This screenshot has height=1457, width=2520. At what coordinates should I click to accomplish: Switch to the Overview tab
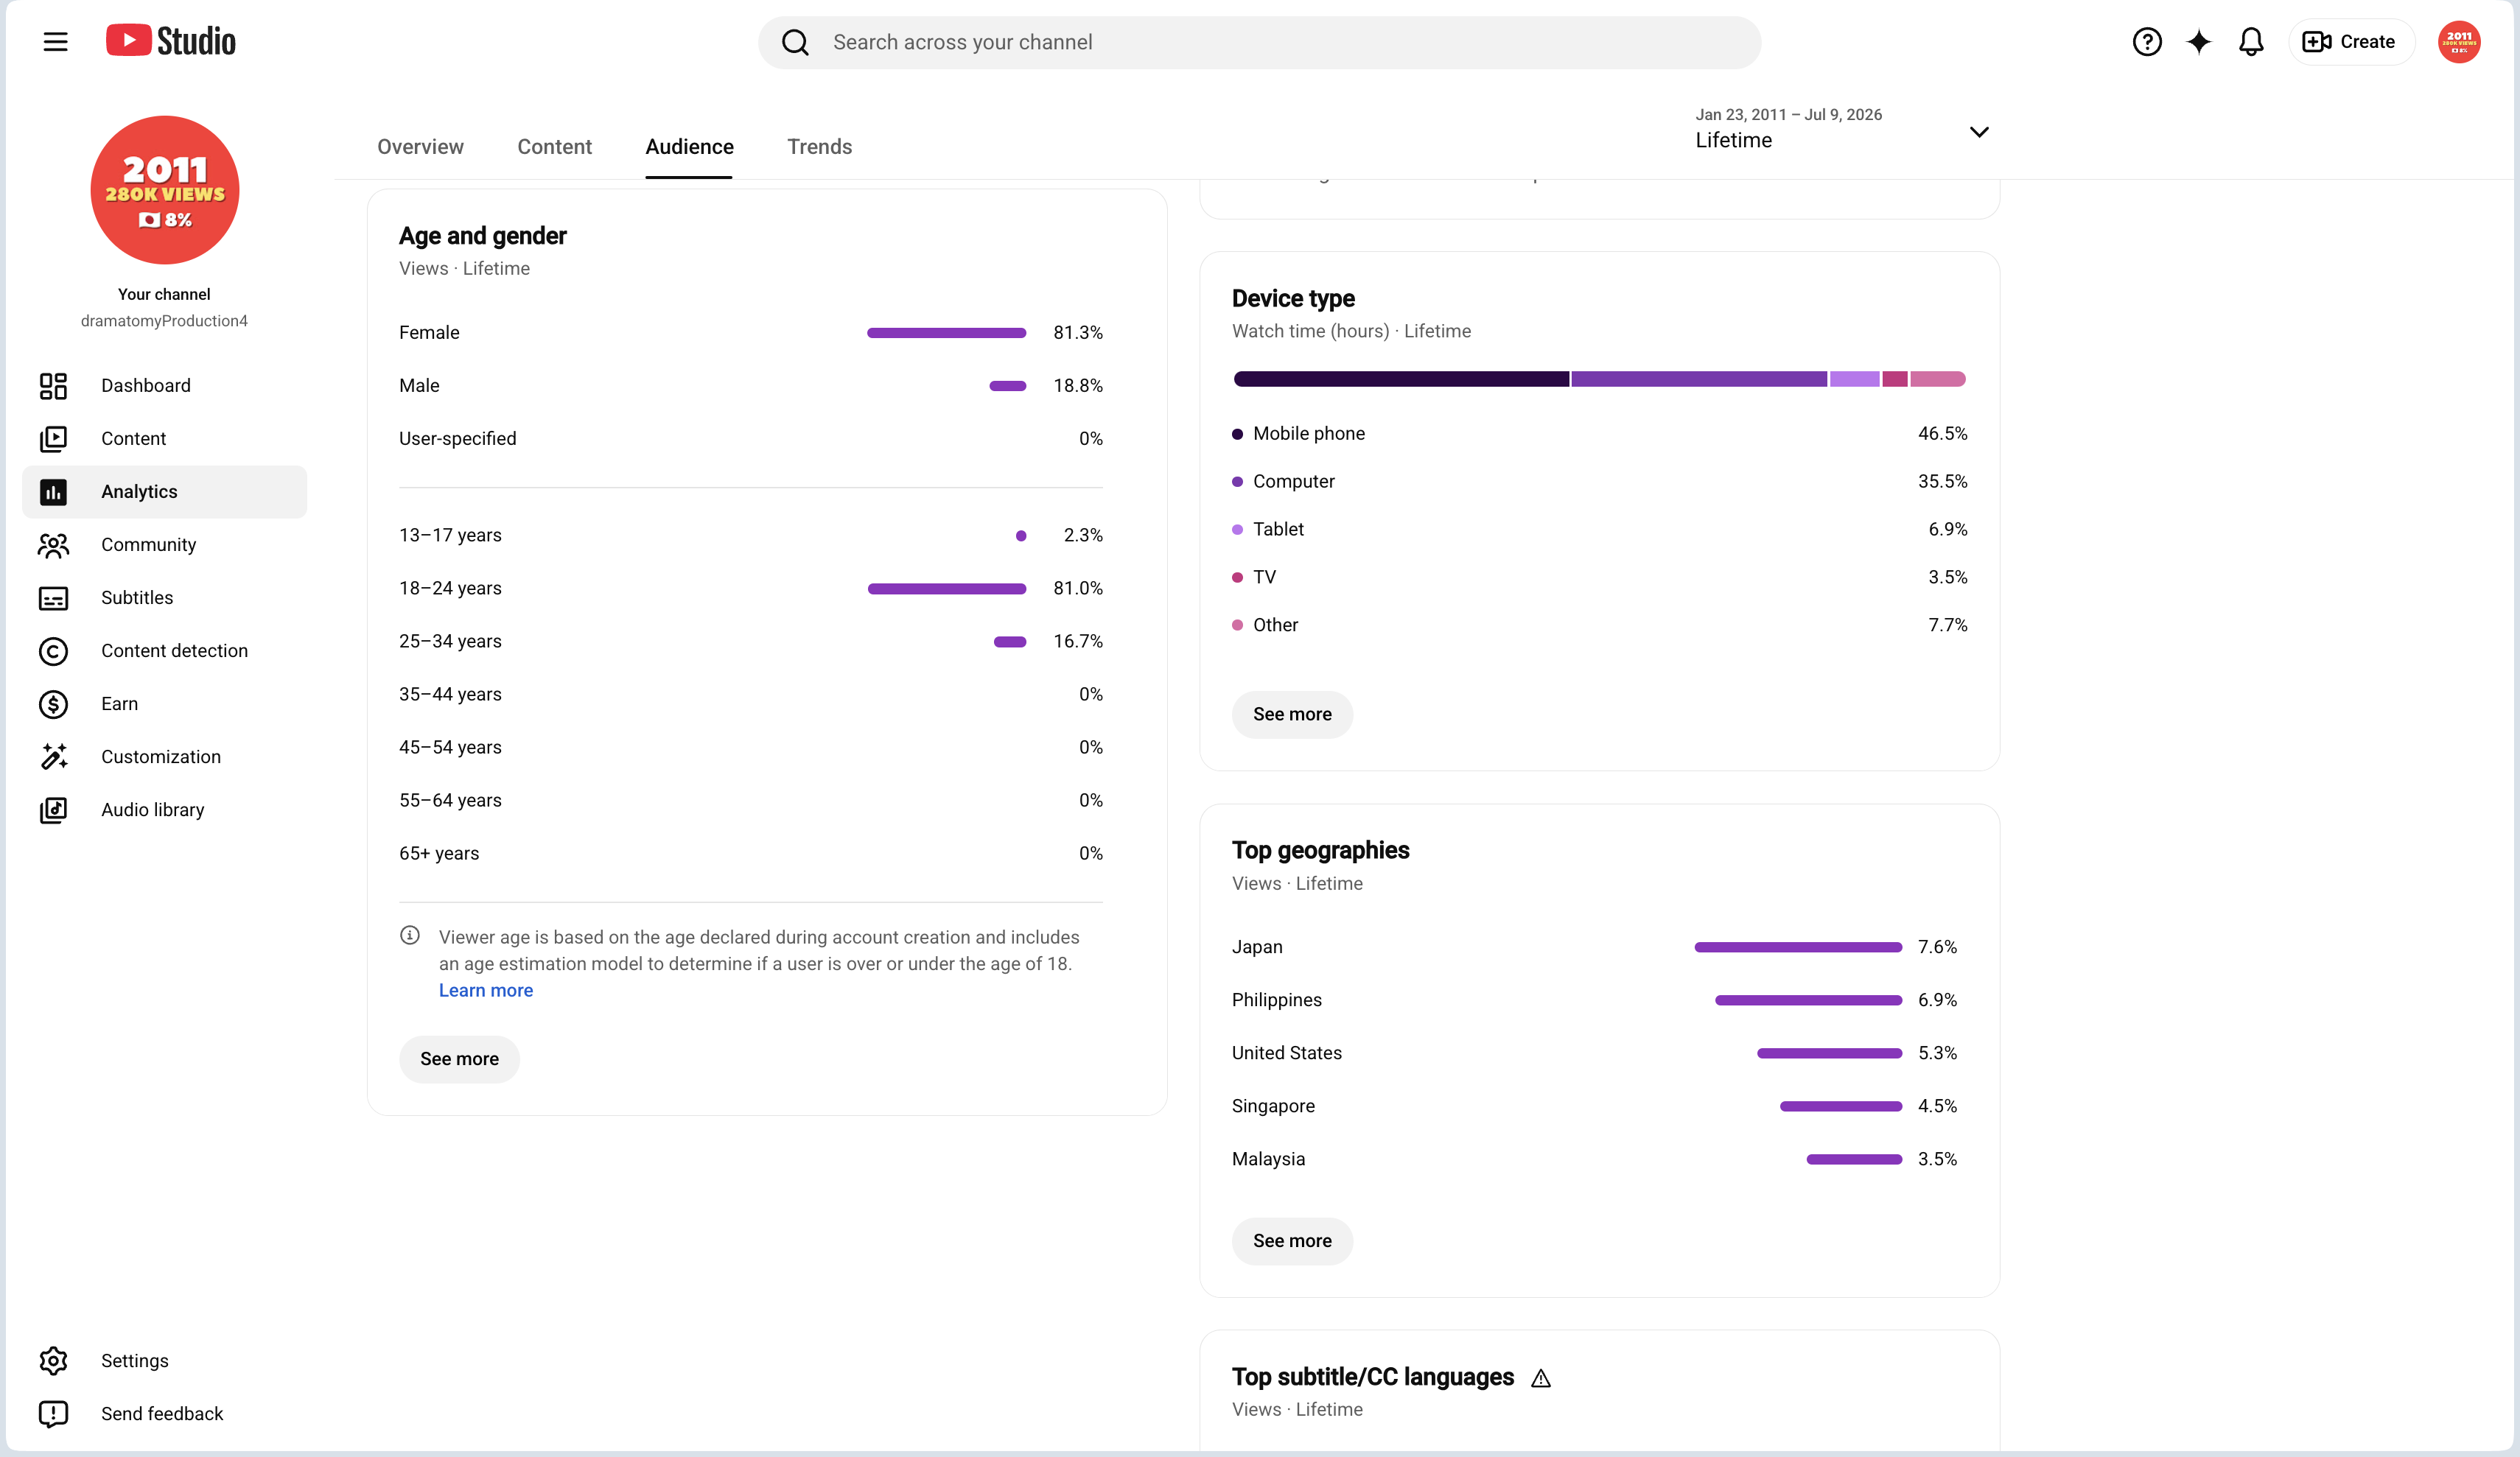coord(420,147)
